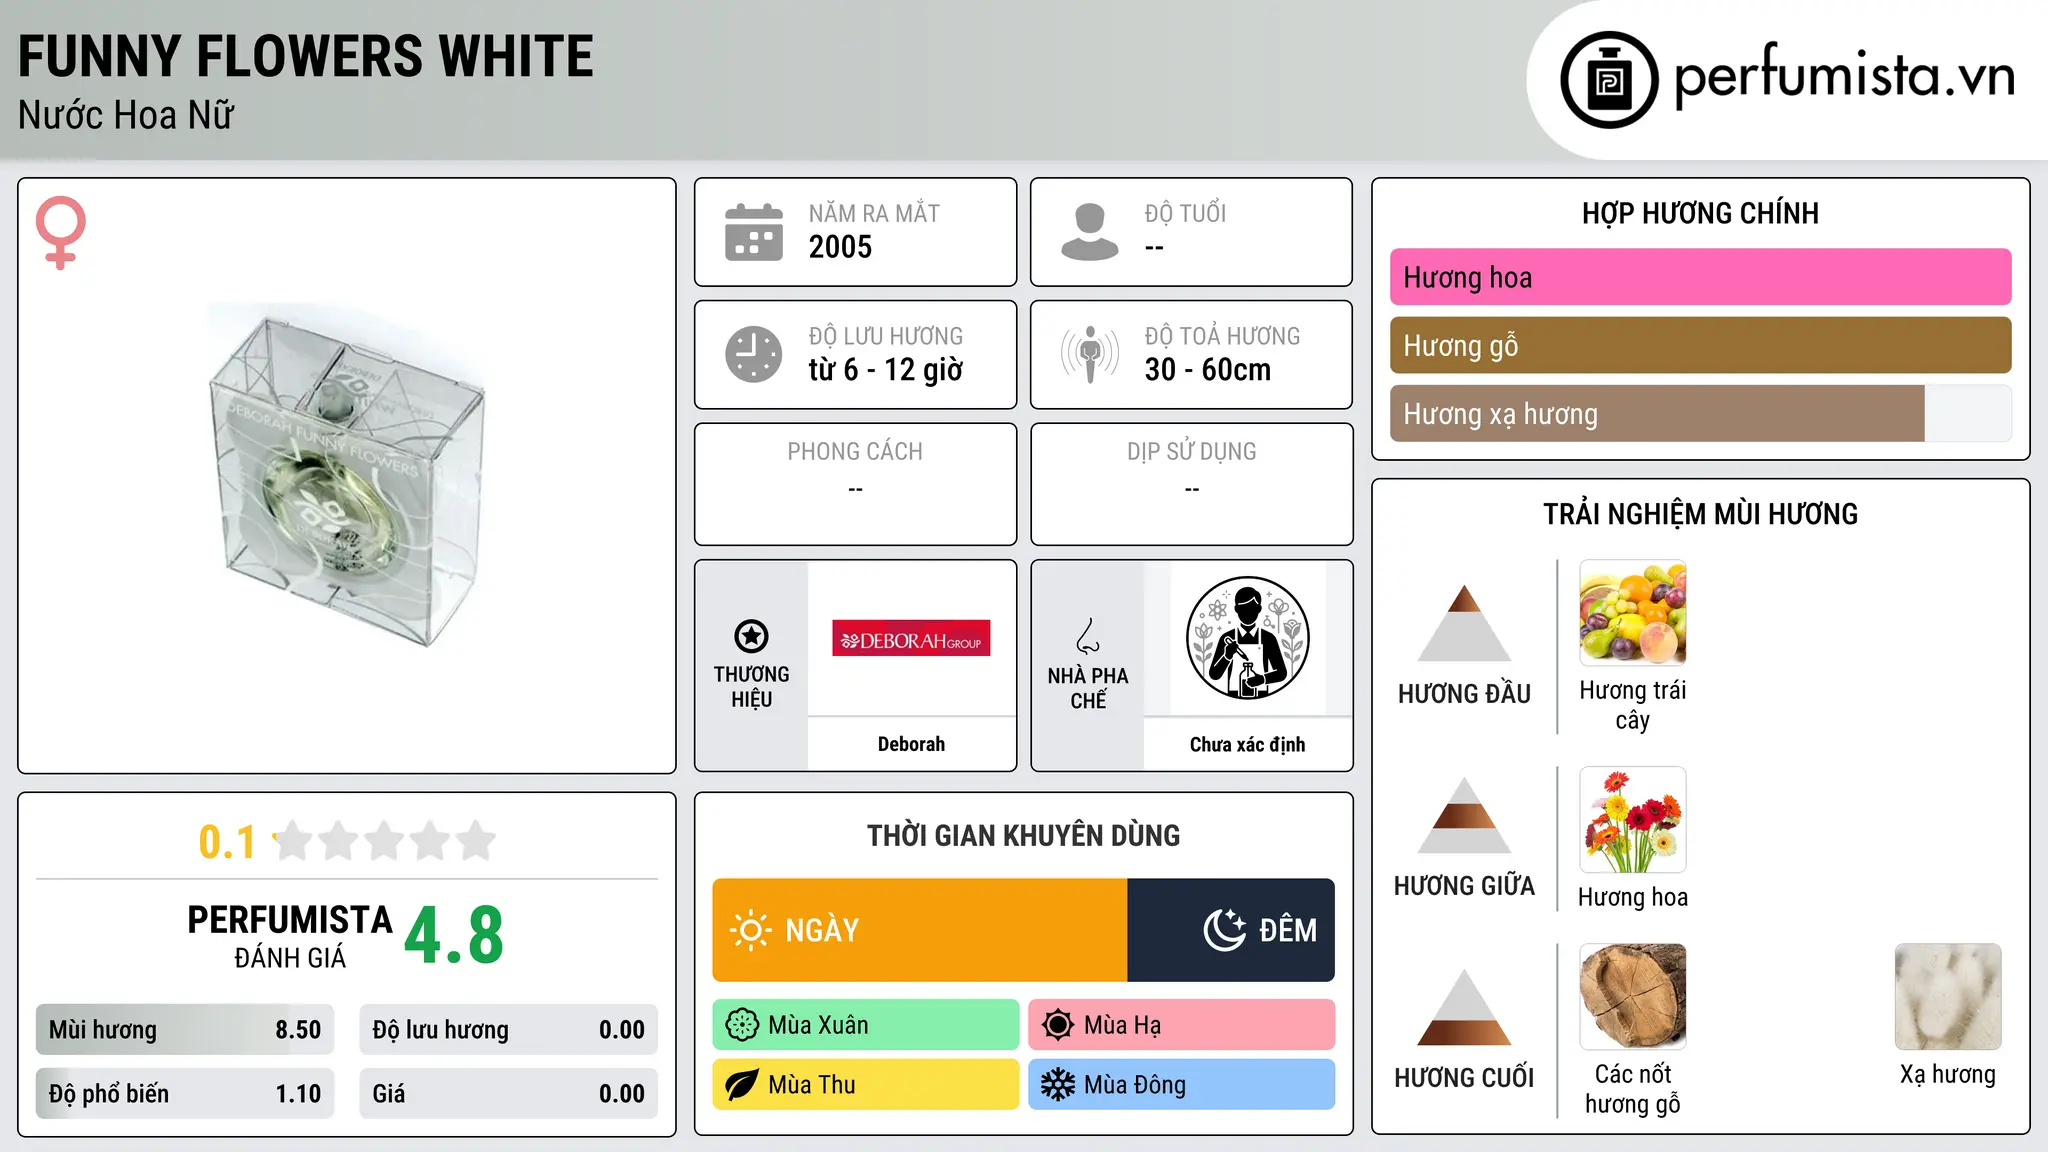Click the five-star rating icons
This screenshot has width=2048, height=1152.
click(x=385, y=841)
